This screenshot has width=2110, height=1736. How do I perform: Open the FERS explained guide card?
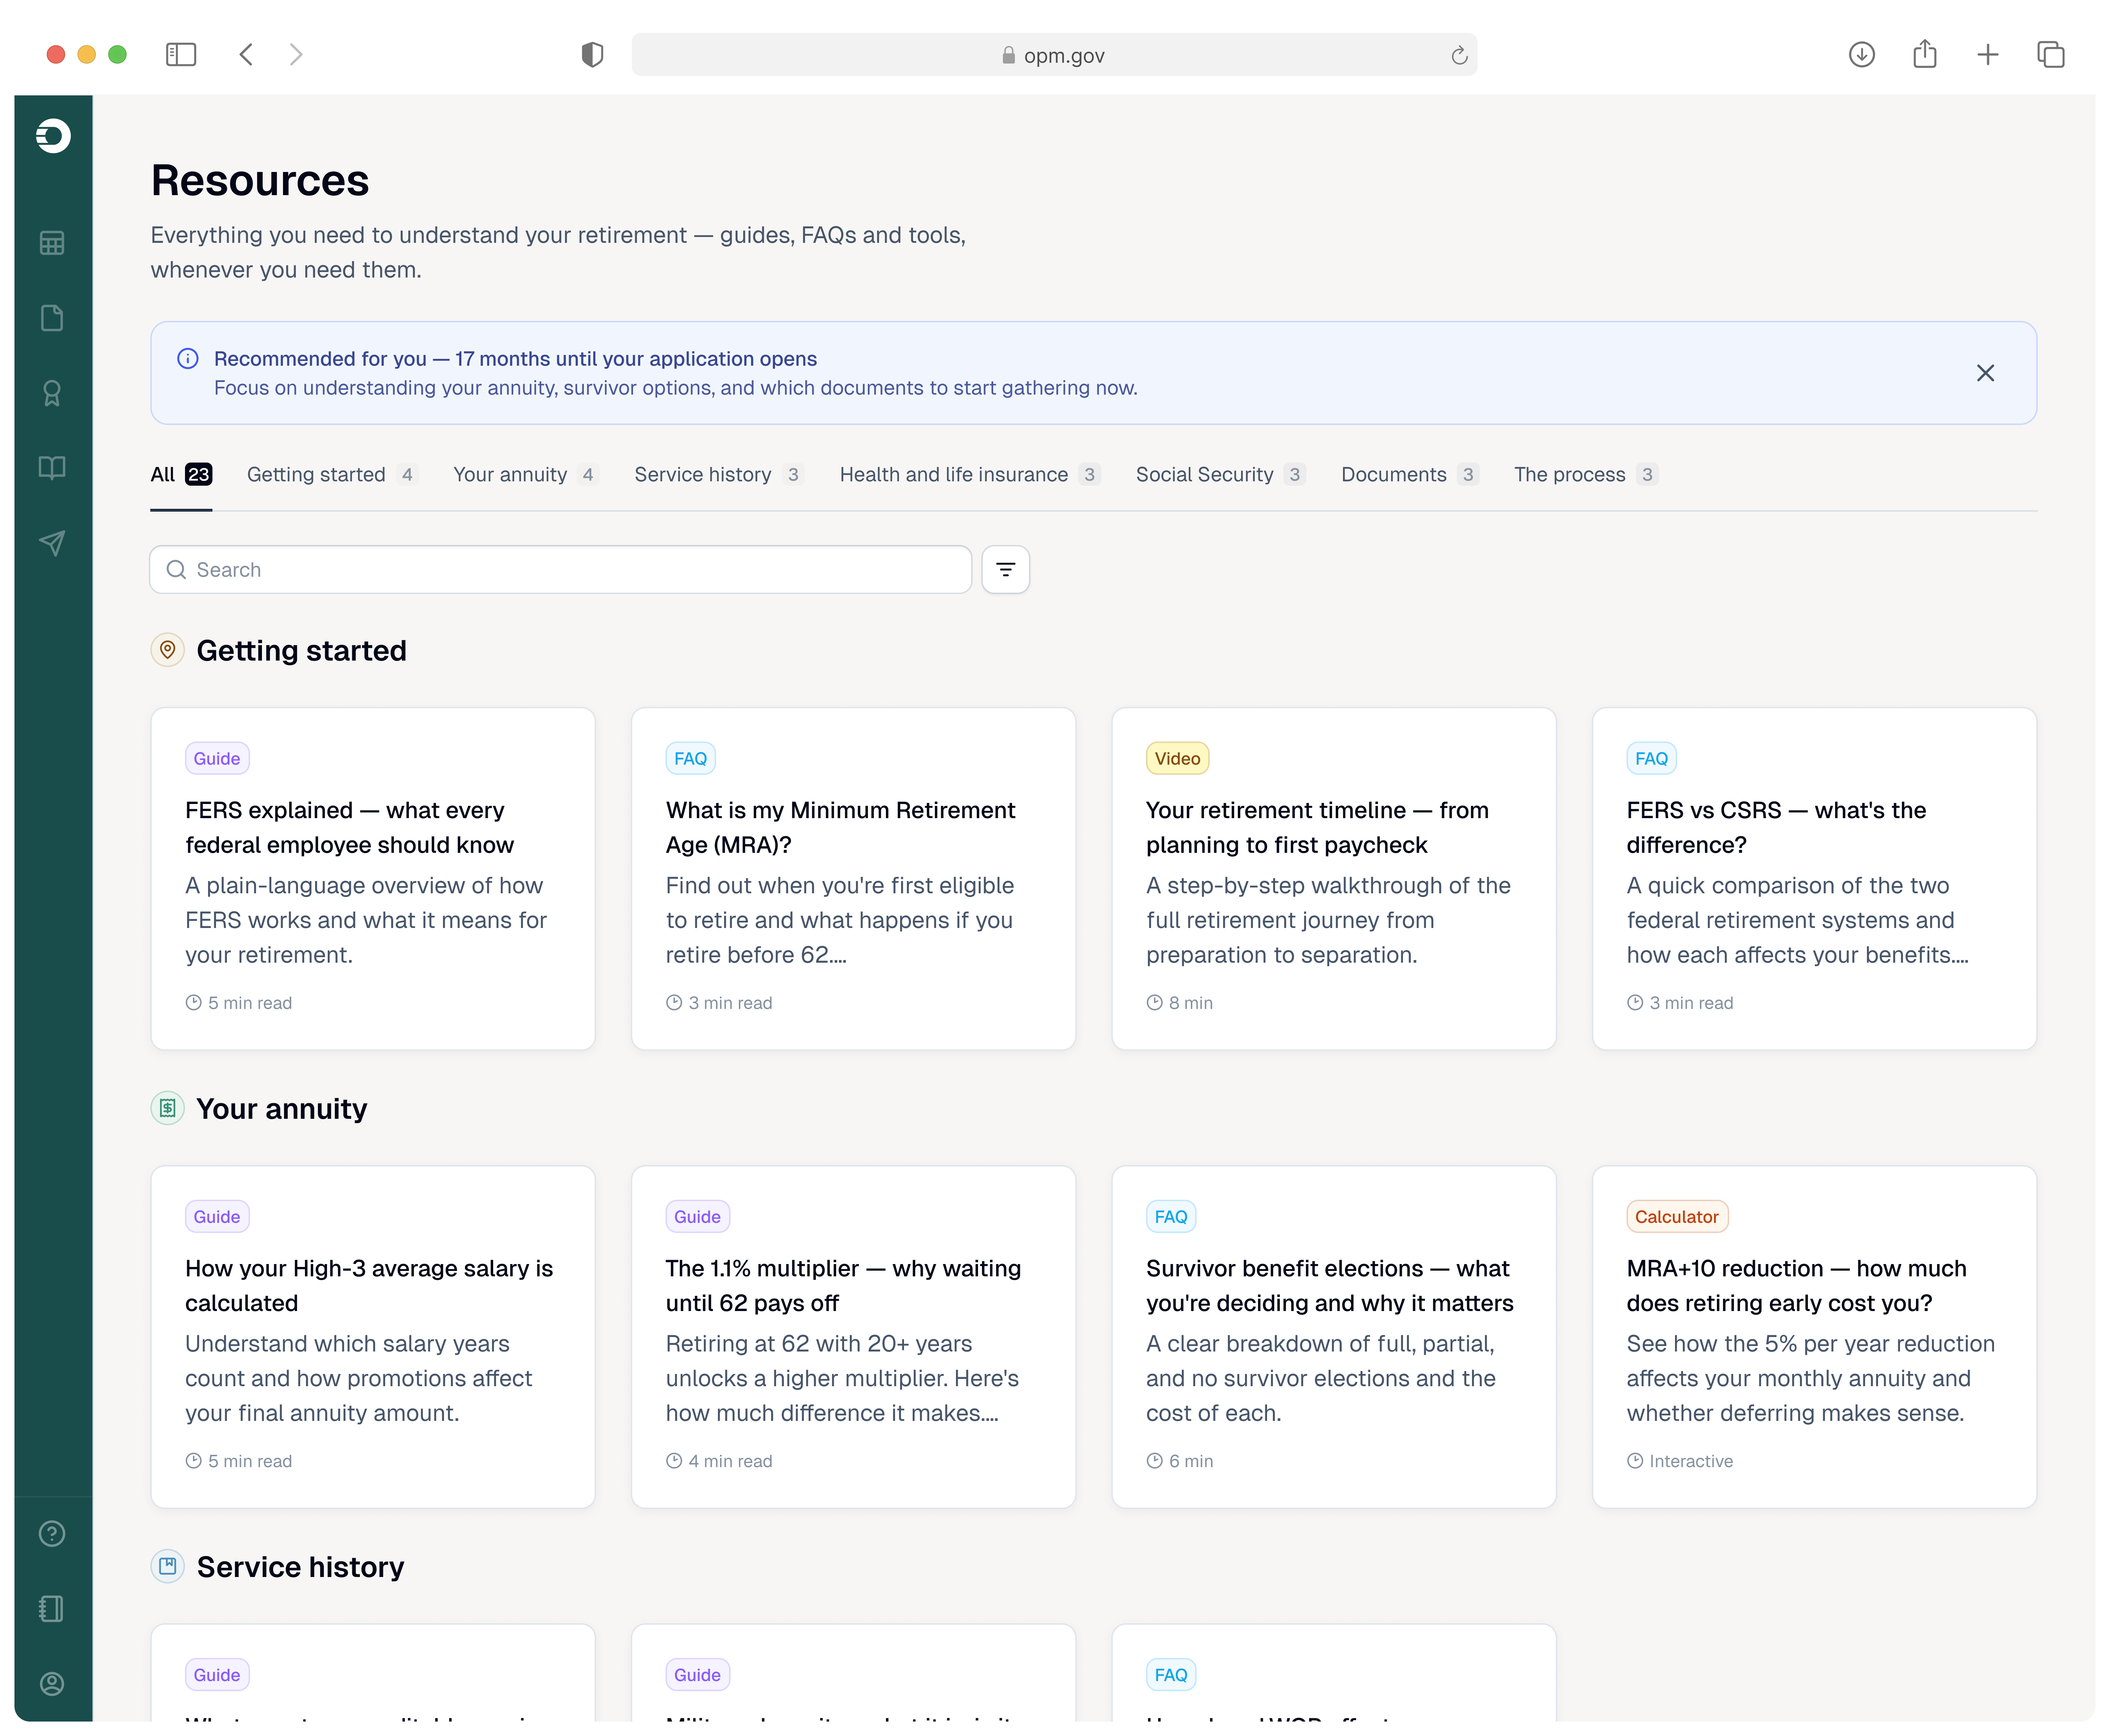[373, 879]
